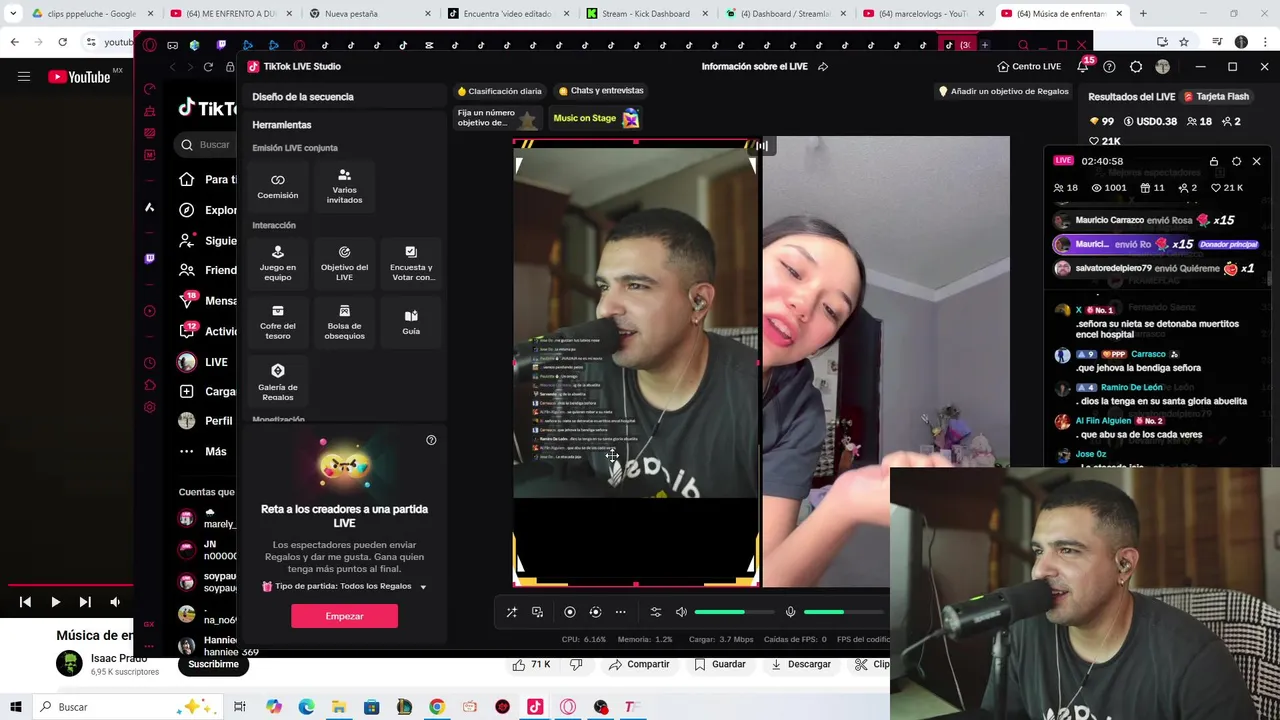The image size is (1280, 720).
Task: Click Suscribirme button
Action: pos(213,664)
